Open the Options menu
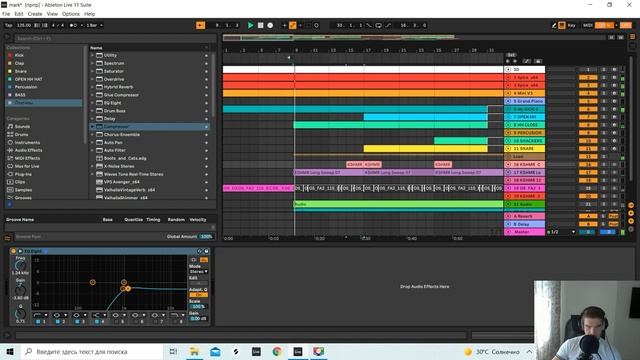The width and height of the screenshot is (640, 360). [71, 14]
